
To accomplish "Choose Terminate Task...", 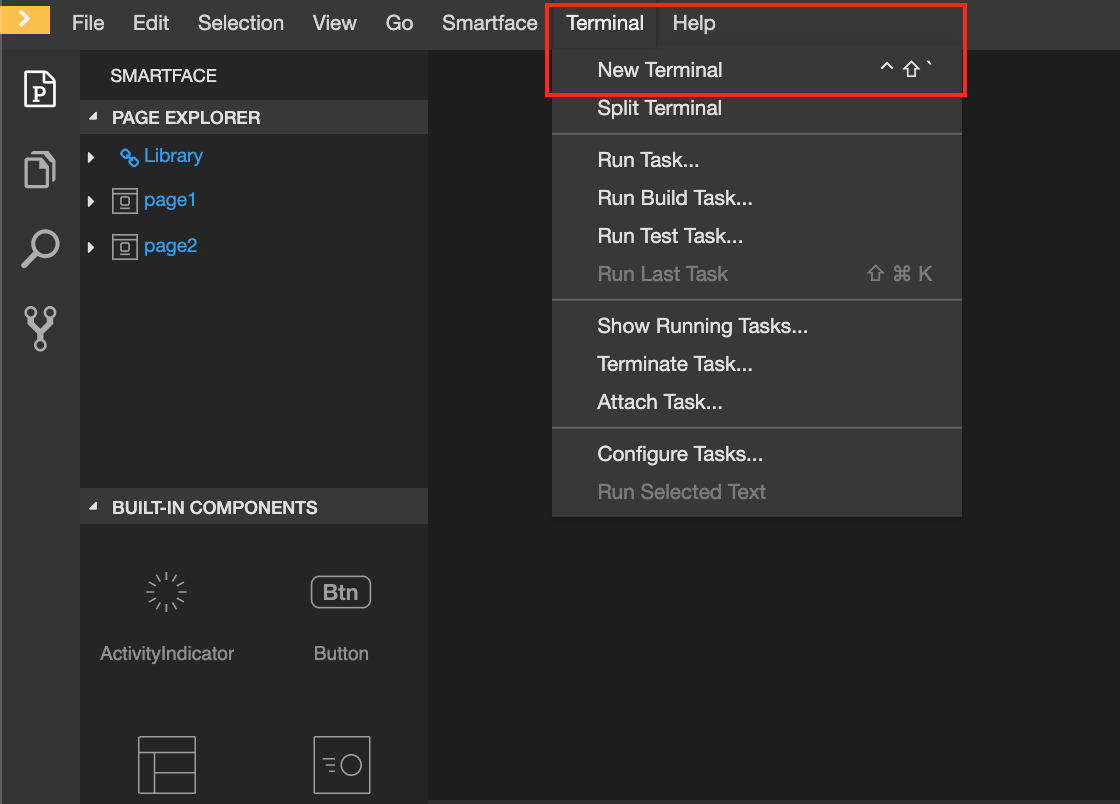I will (x=757, y=364).
